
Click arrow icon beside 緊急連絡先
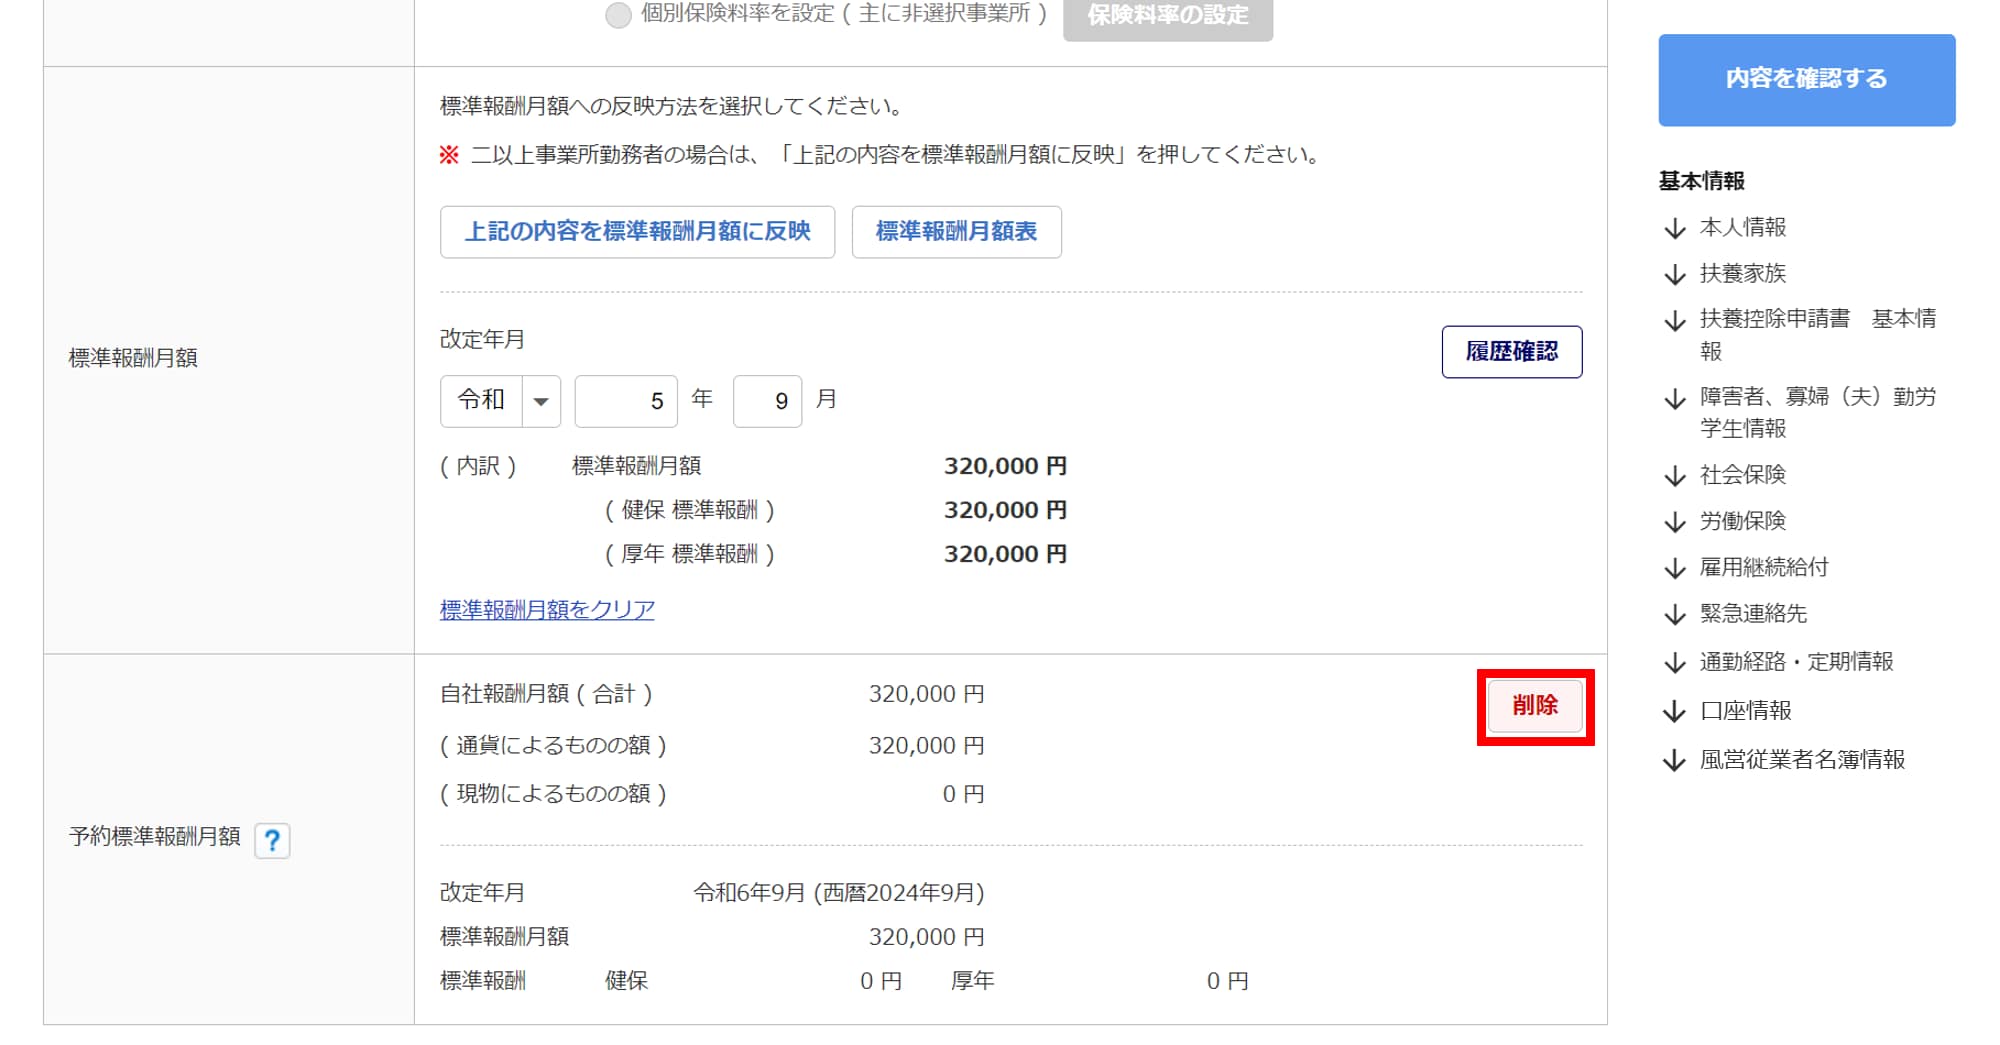pyautogui.click(x=1675, y=615)
